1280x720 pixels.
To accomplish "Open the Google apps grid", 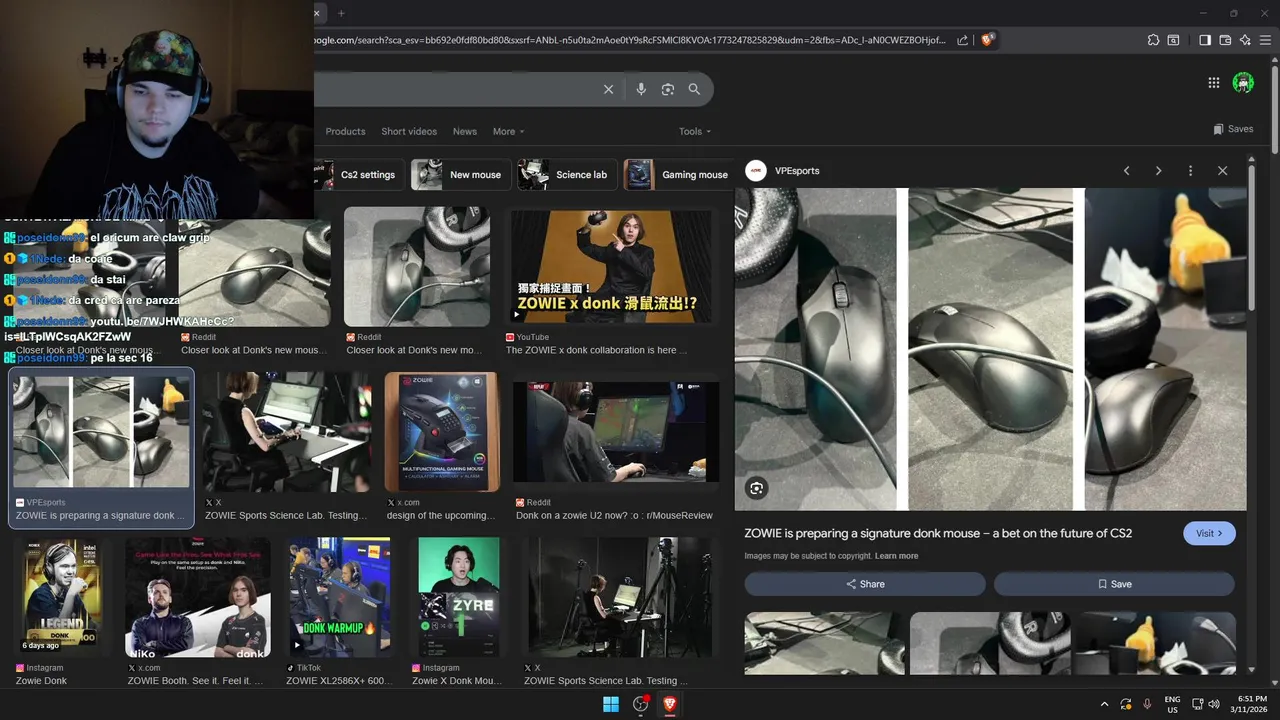I will (1213, 83).
